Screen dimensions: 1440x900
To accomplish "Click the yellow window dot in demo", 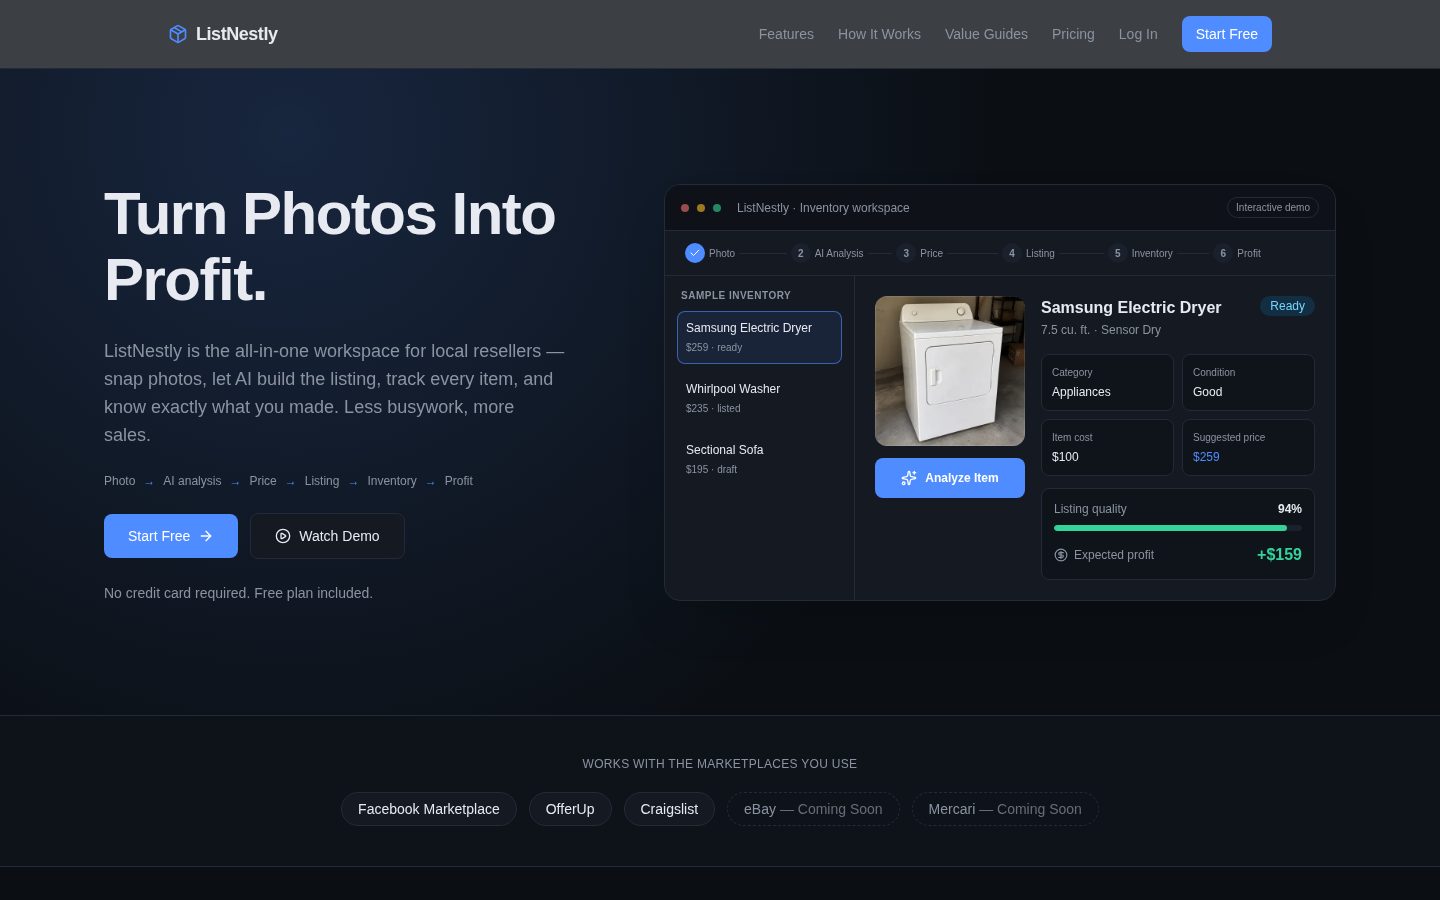I will coord(701,208).
